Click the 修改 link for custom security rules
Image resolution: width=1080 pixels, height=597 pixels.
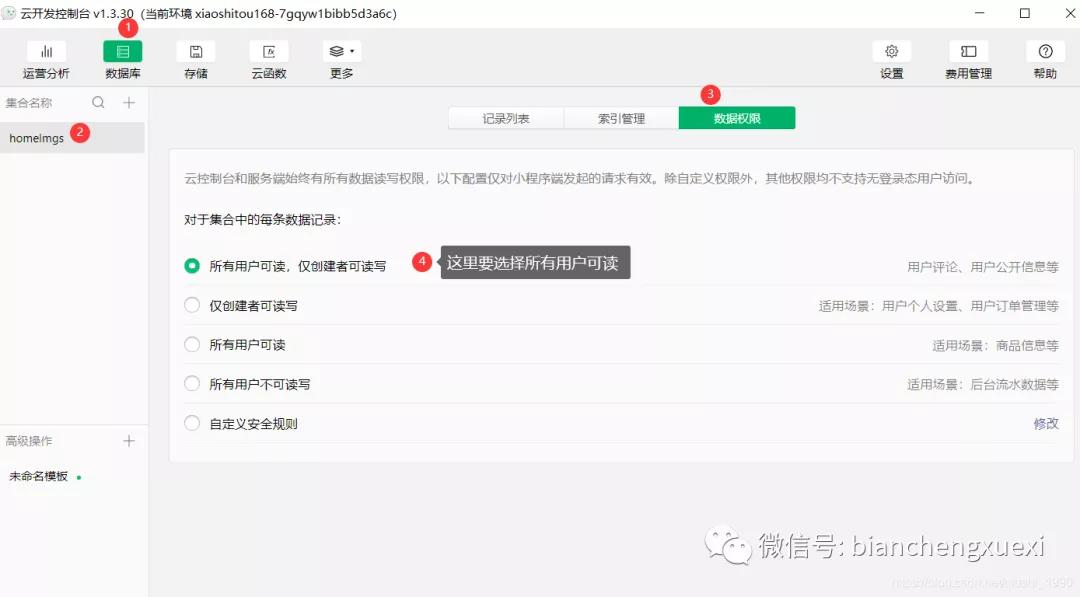click(1047, 423)
